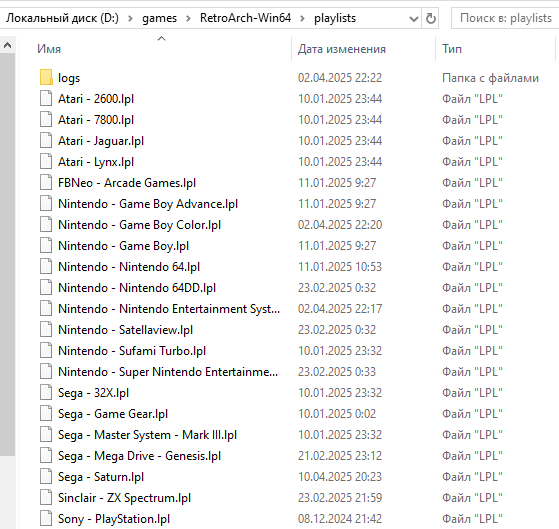Click the logs folder icon
Image resolution: width=559 pixels, height=529 pixels.
(x=46, y=78)
